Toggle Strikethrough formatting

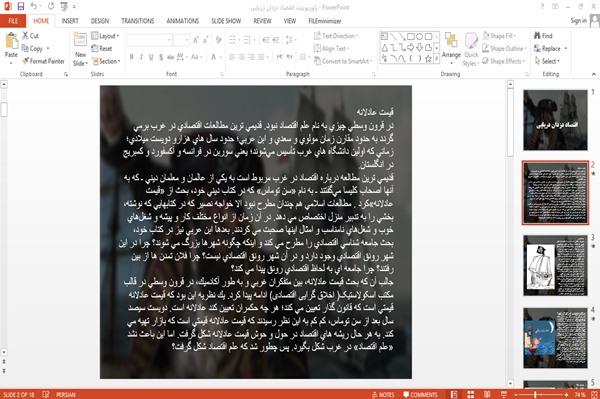click(x=170, y=57)
